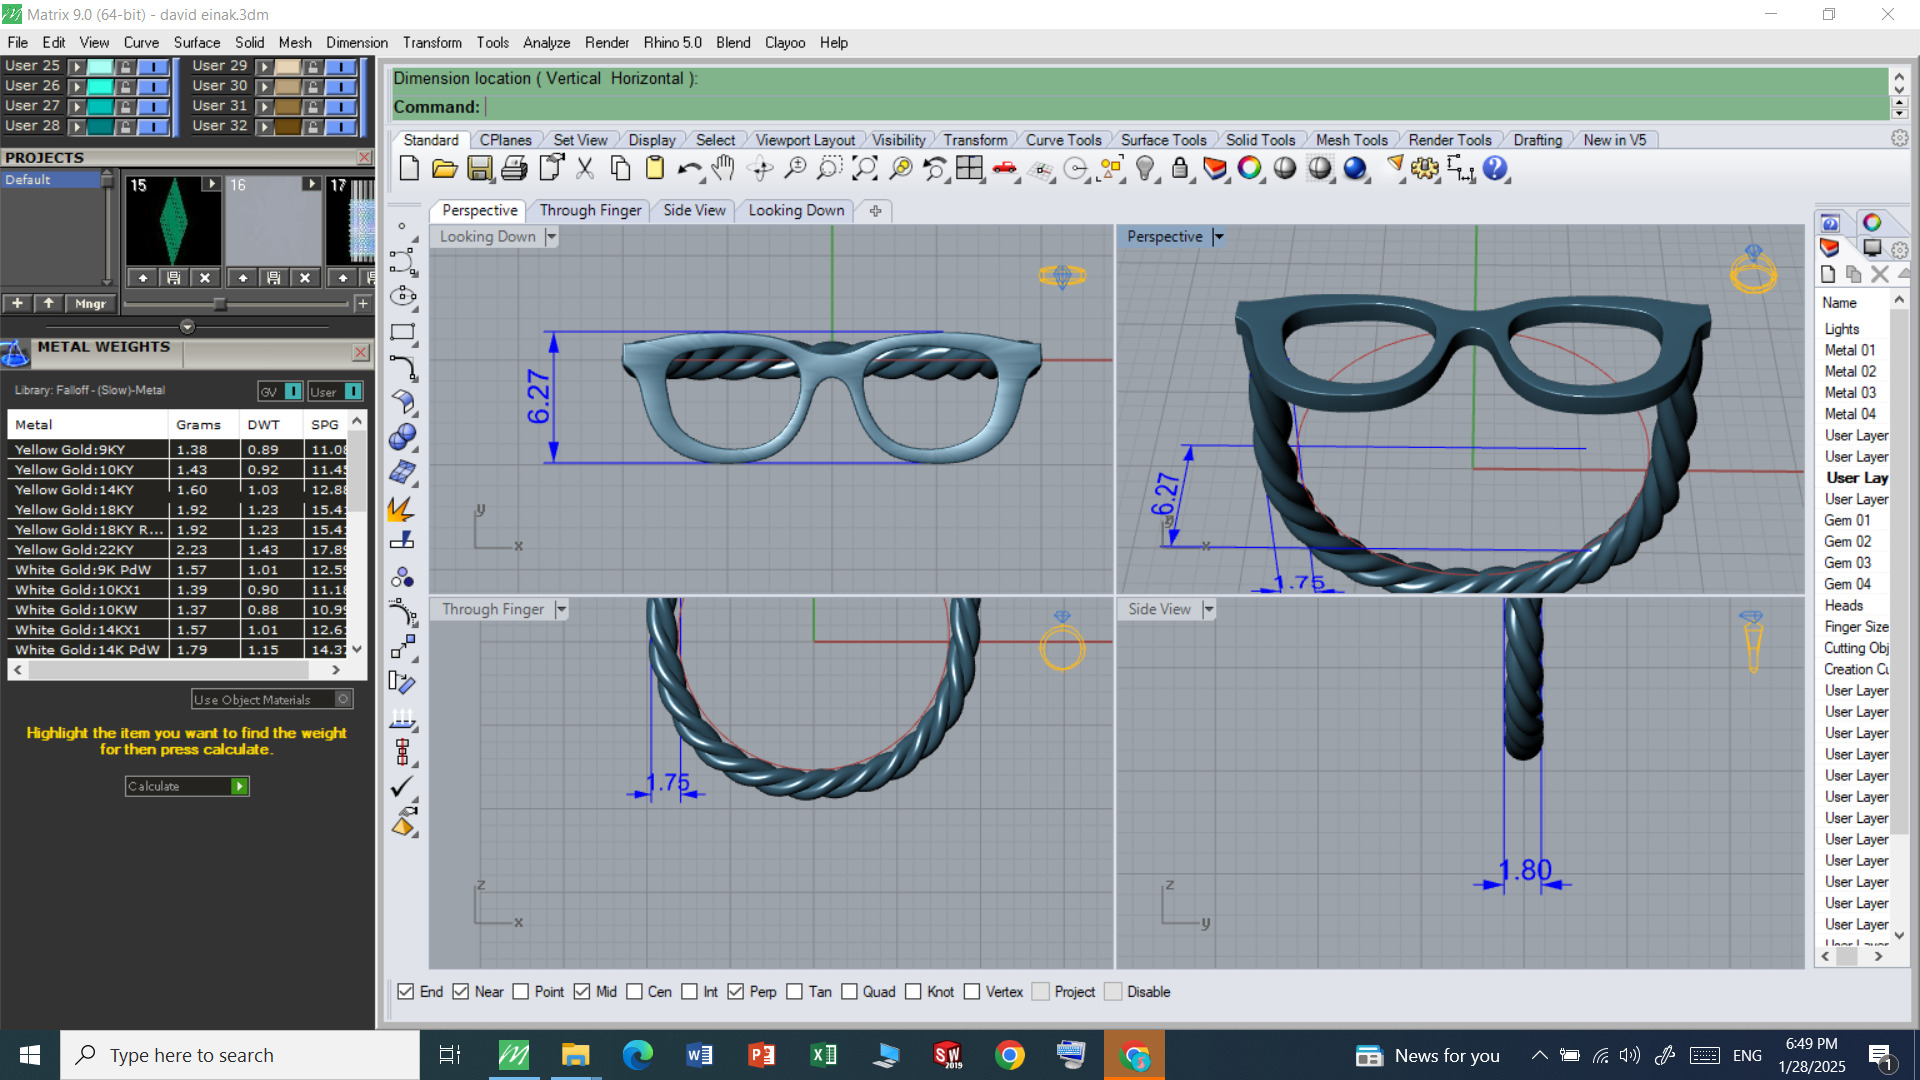Click the Zoom extents icon
Image resolution: width=1920 pixels, height=1080 pixels.
[x=865, y=168]
